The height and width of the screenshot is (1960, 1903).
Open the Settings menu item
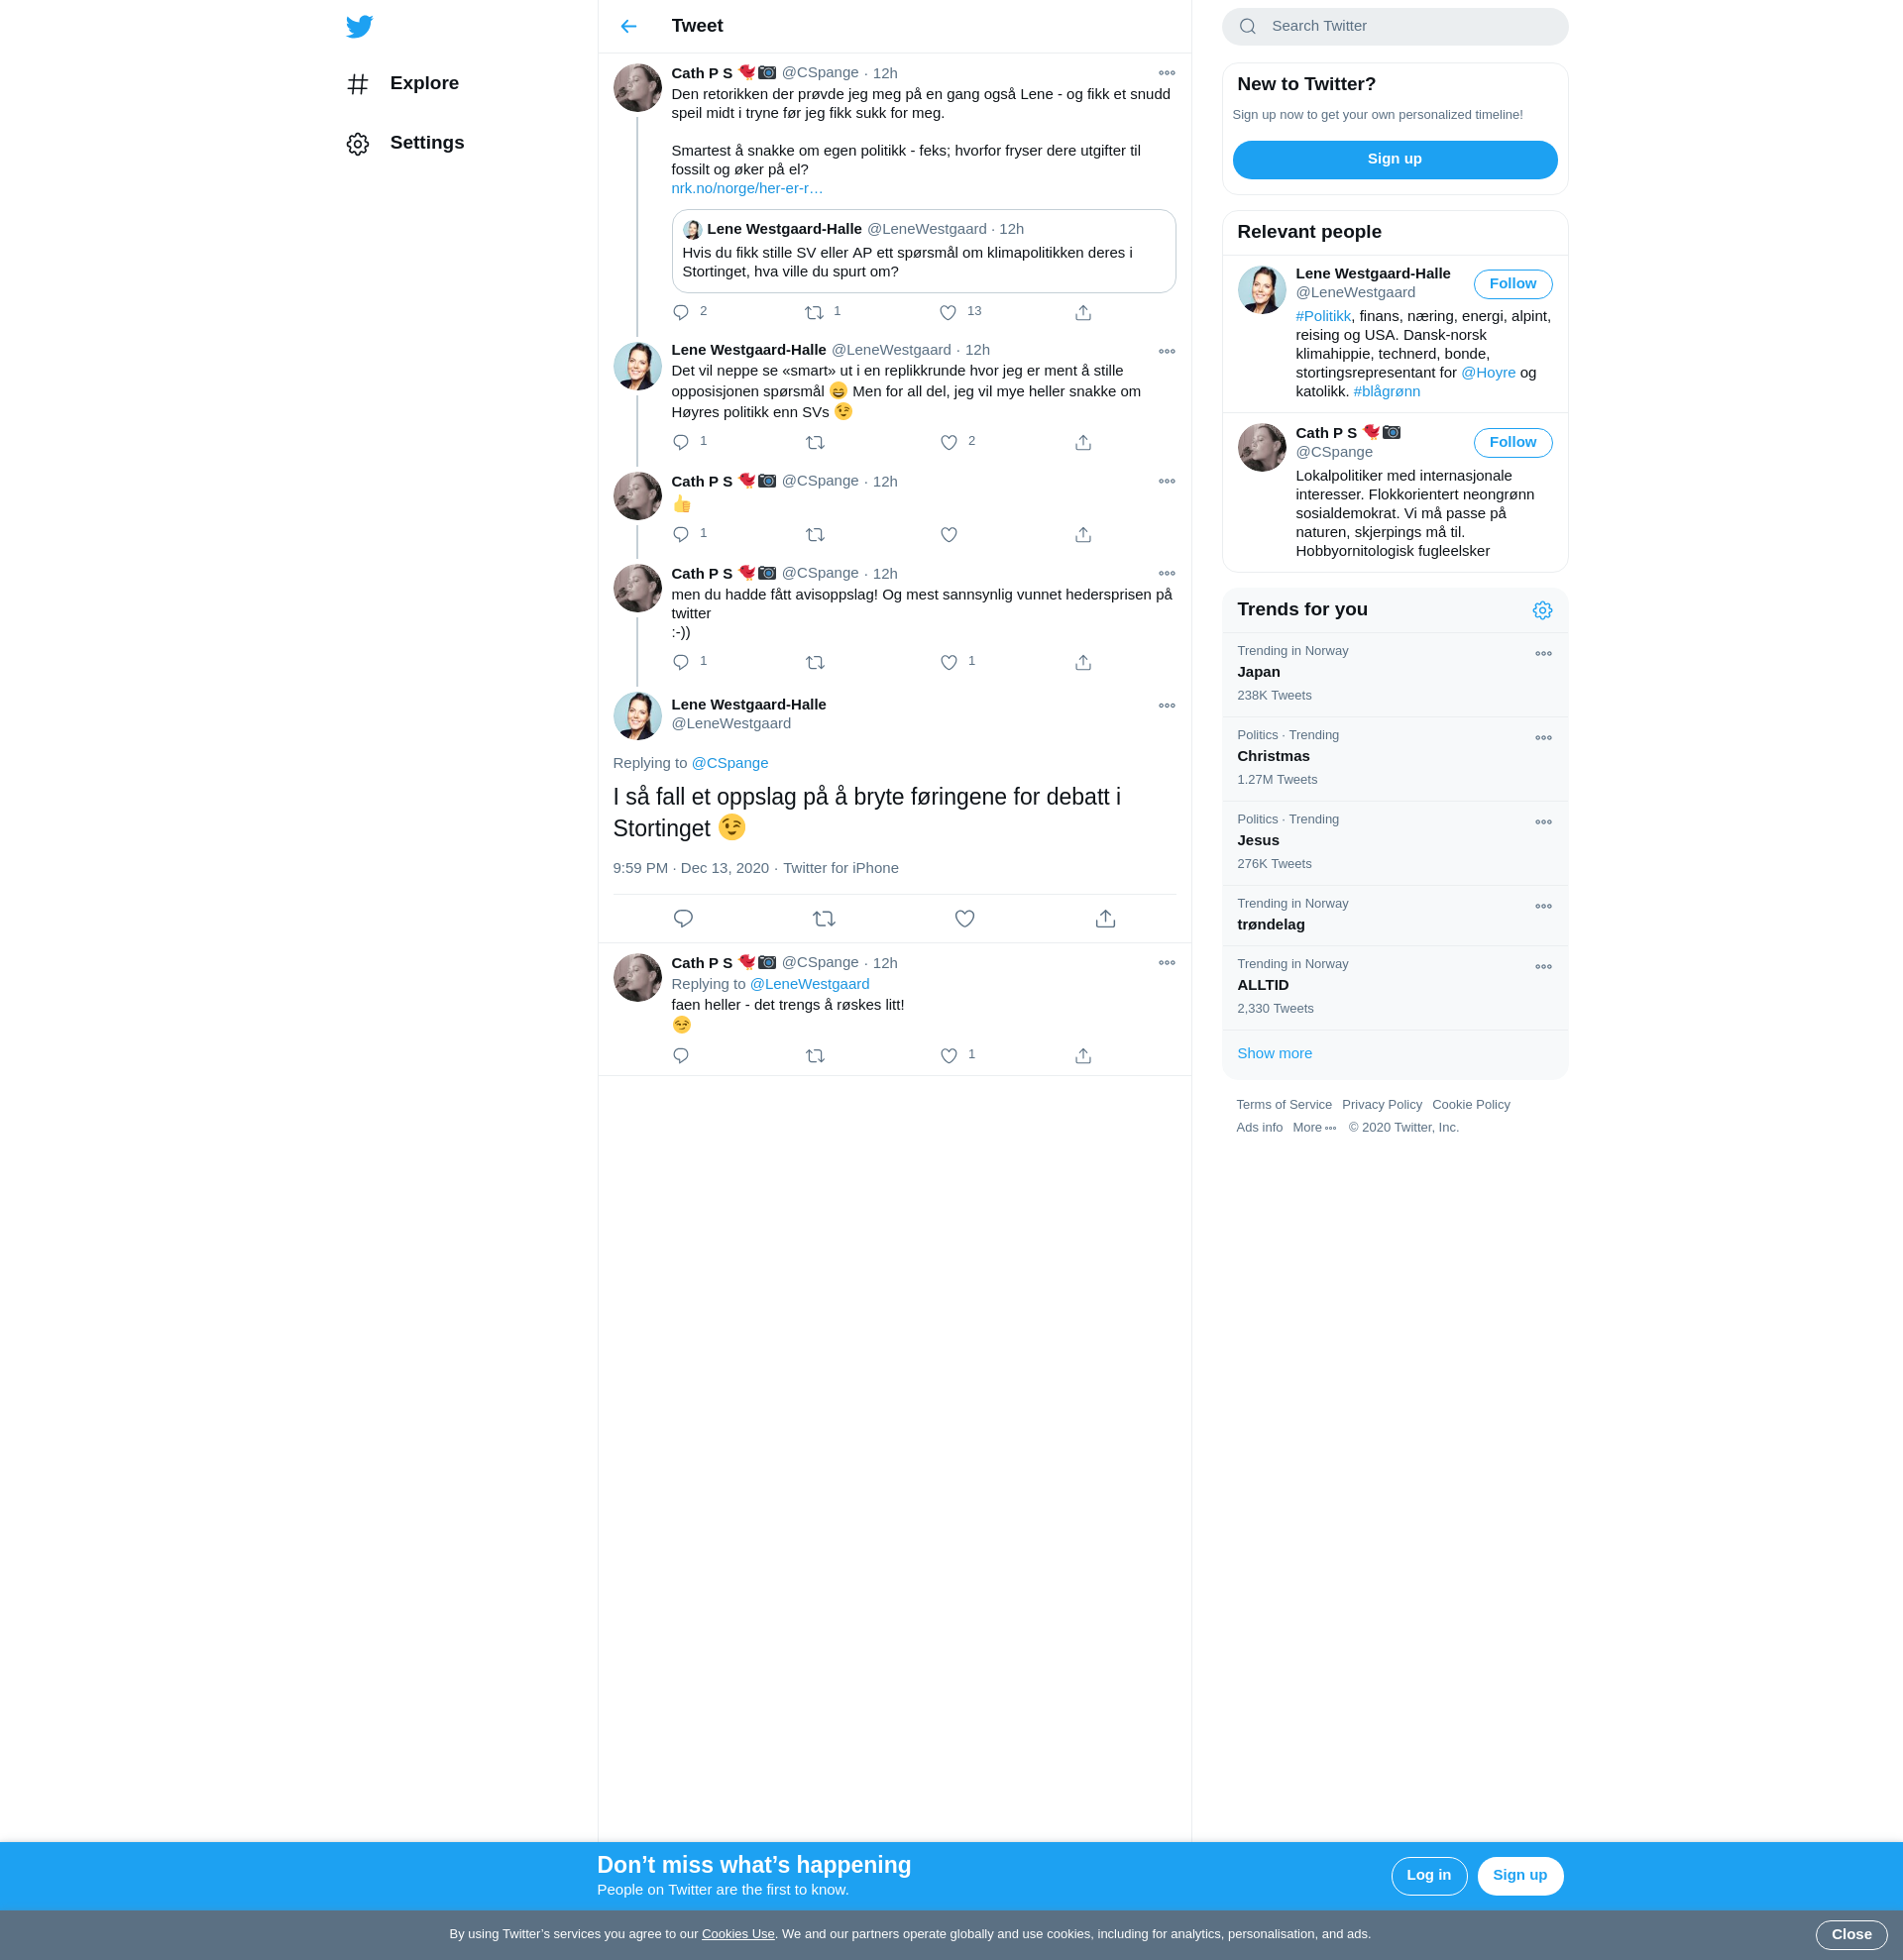(x=405, y=143)
